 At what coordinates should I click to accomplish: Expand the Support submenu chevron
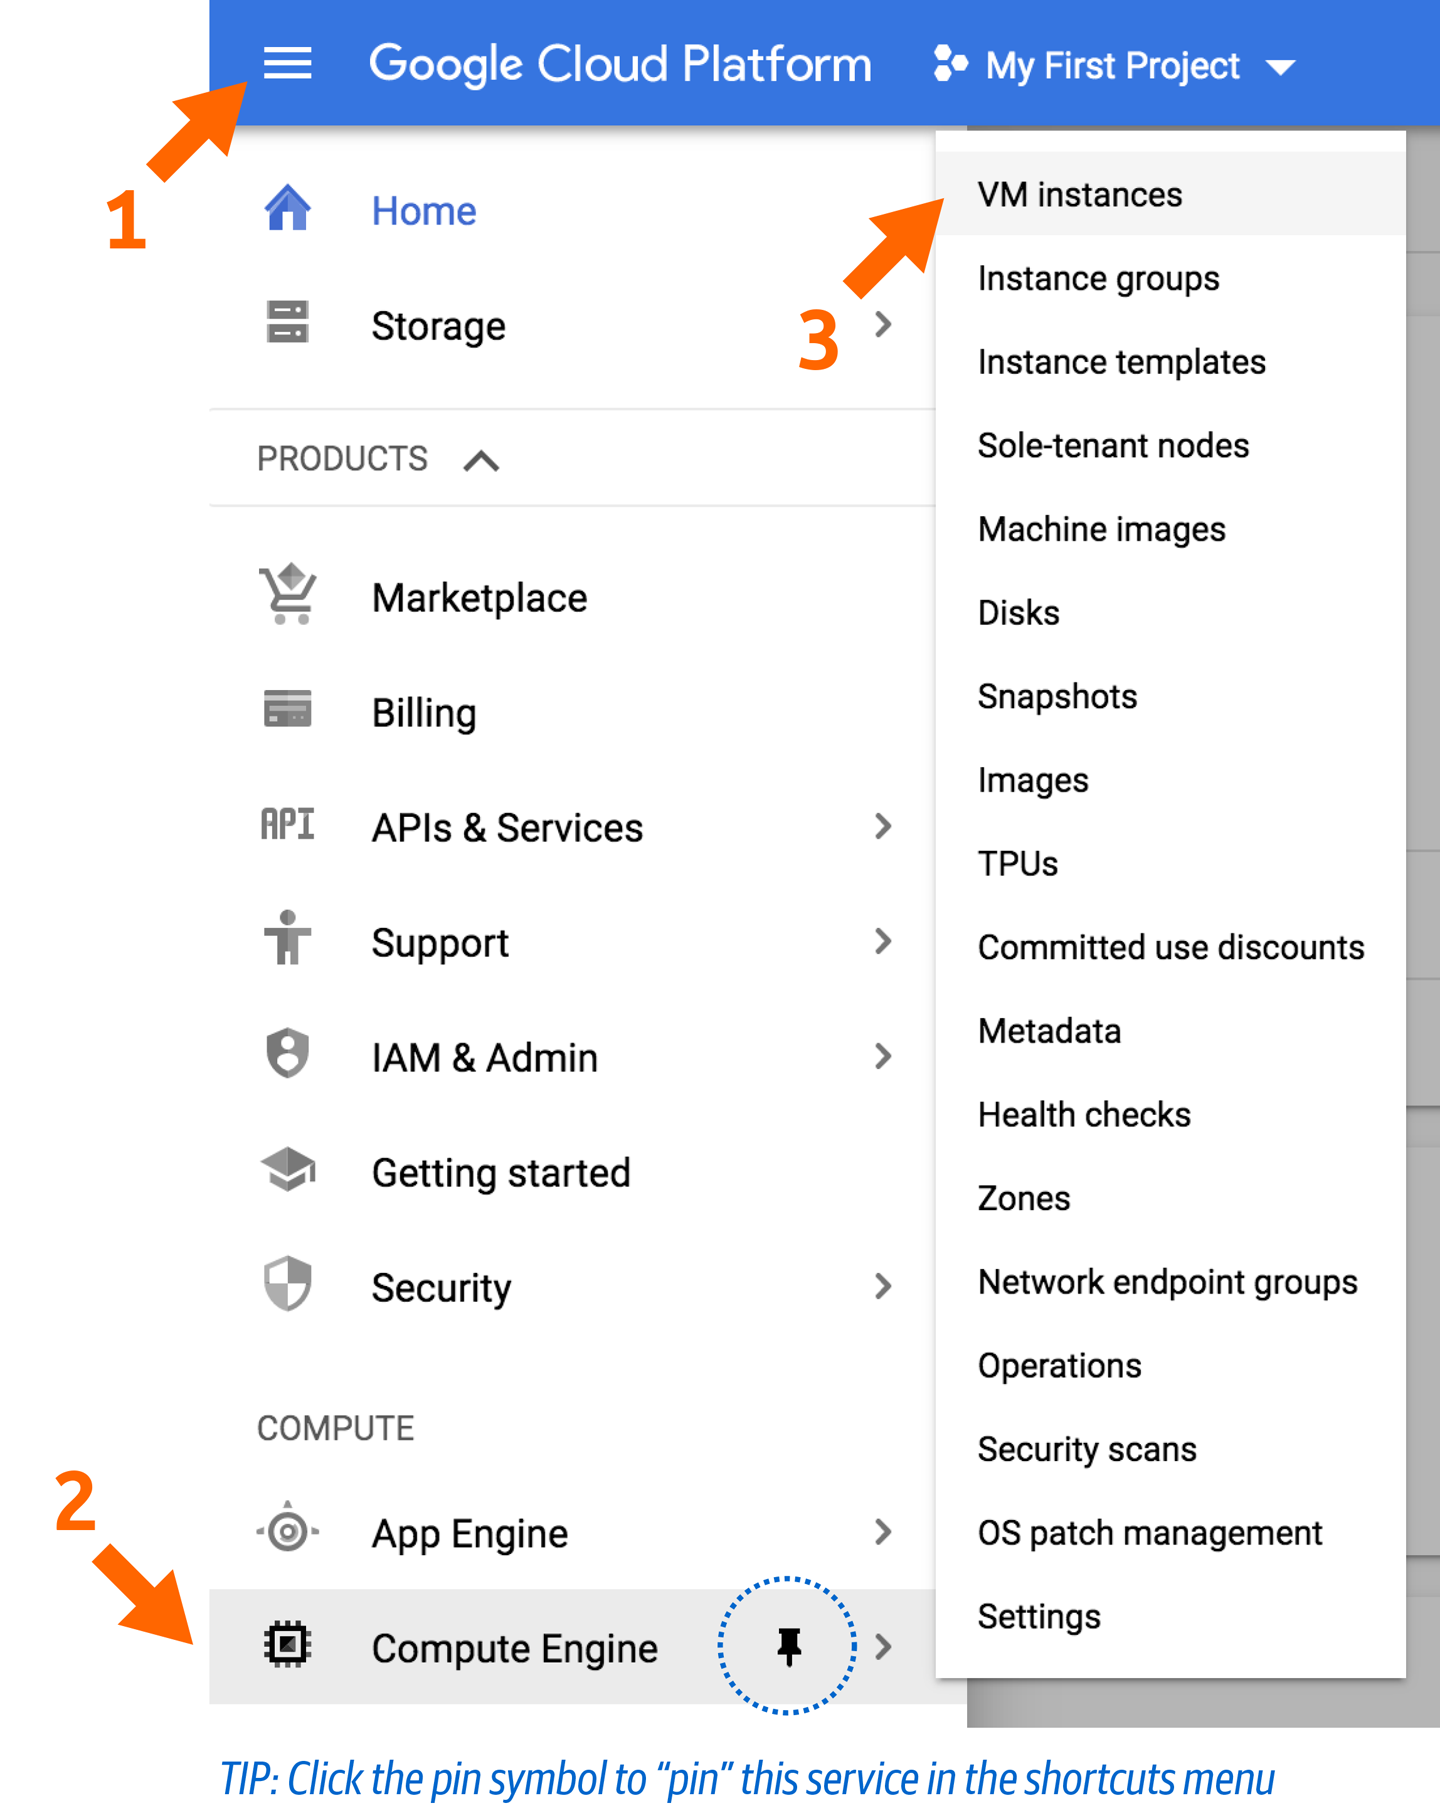tap(882, 941)
